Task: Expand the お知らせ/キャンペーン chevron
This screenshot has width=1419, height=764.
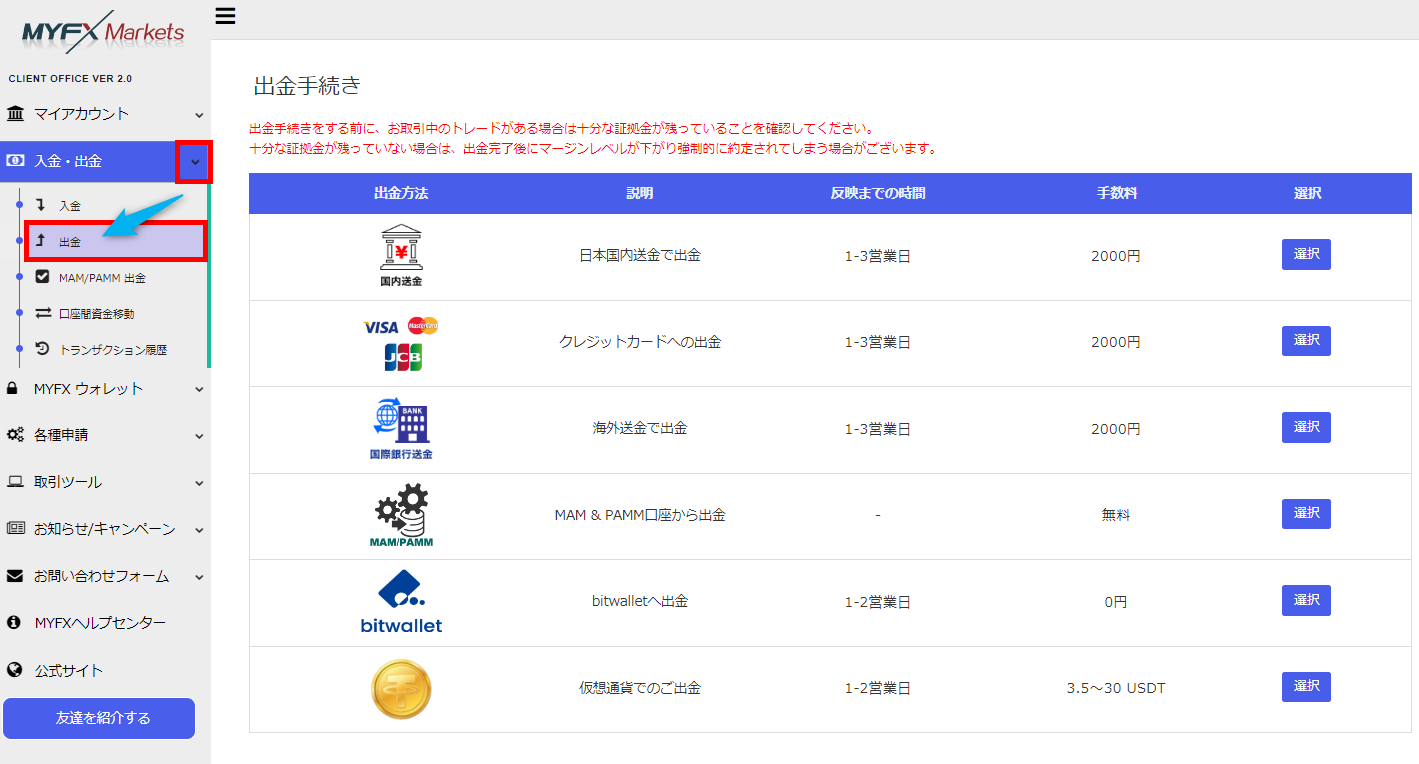Action: pos(199,530)
